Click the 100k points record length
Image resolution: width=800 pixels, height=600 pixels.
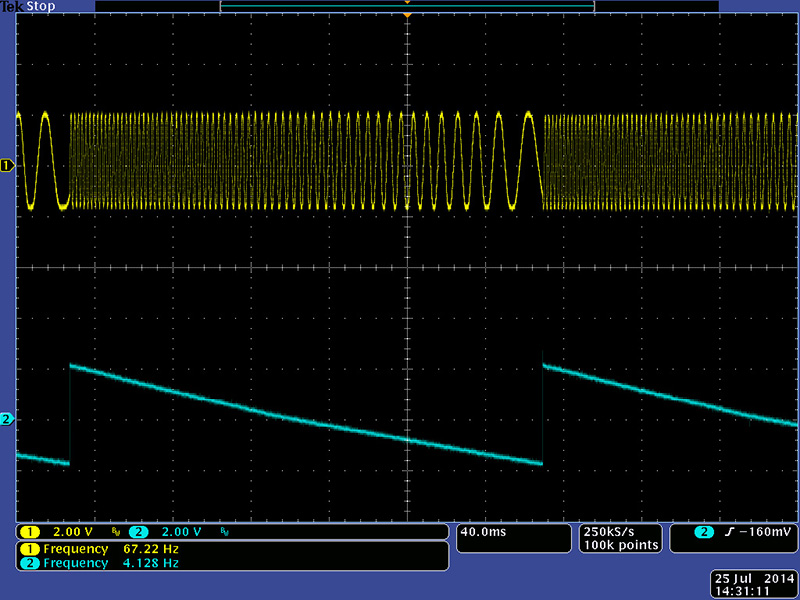point(619,545)
